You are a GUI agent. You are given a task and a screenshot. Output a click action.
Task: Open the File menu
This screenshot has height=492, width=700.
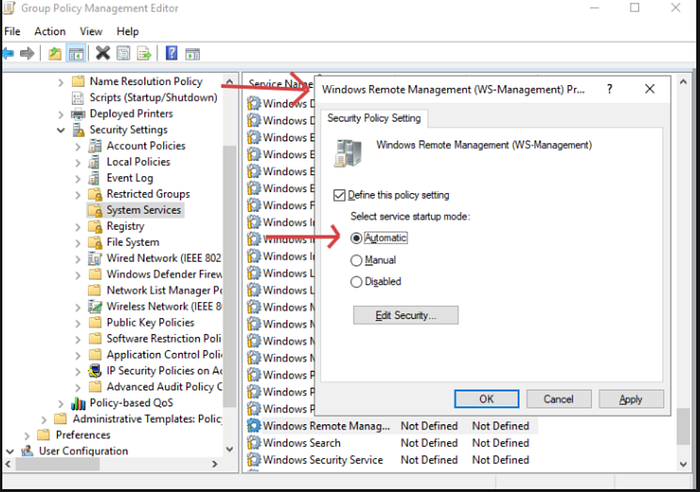coord(12,31)
